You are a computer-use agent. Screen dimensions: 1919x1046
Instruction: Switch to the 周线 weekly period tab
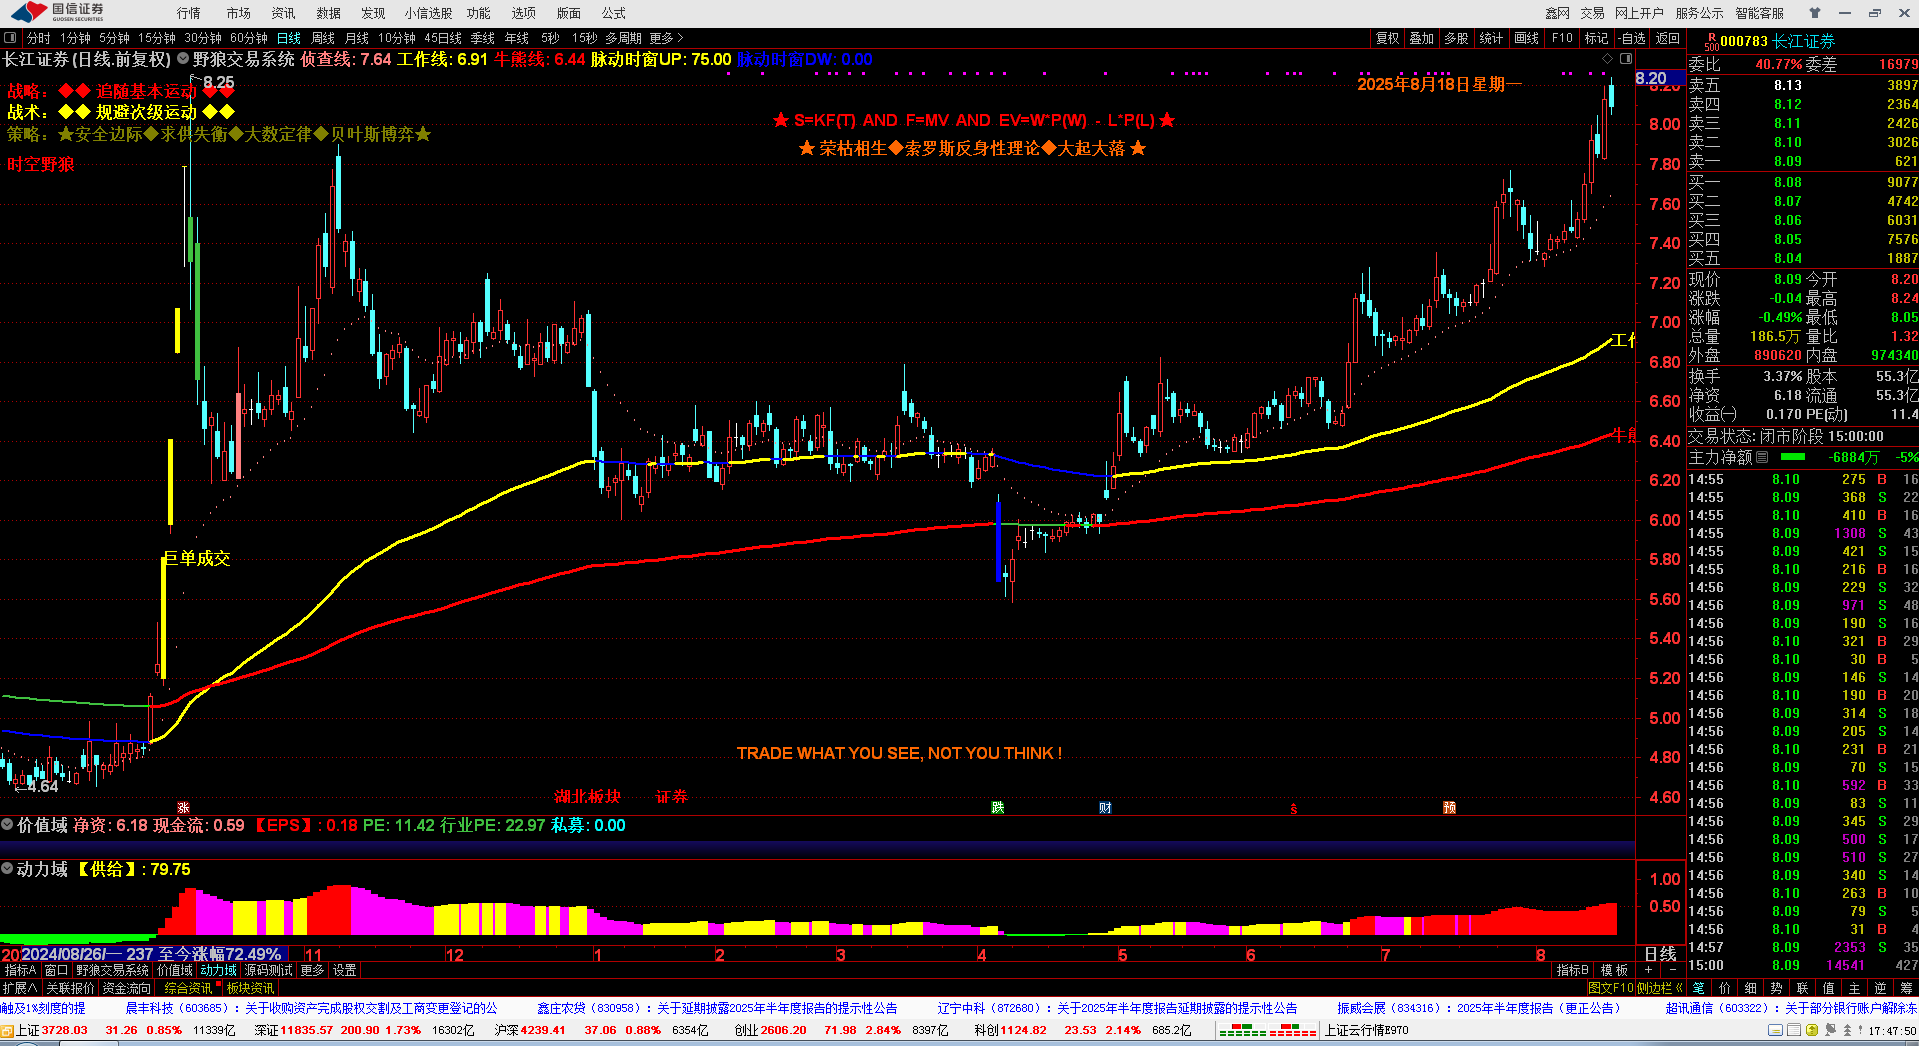point(323,38)
